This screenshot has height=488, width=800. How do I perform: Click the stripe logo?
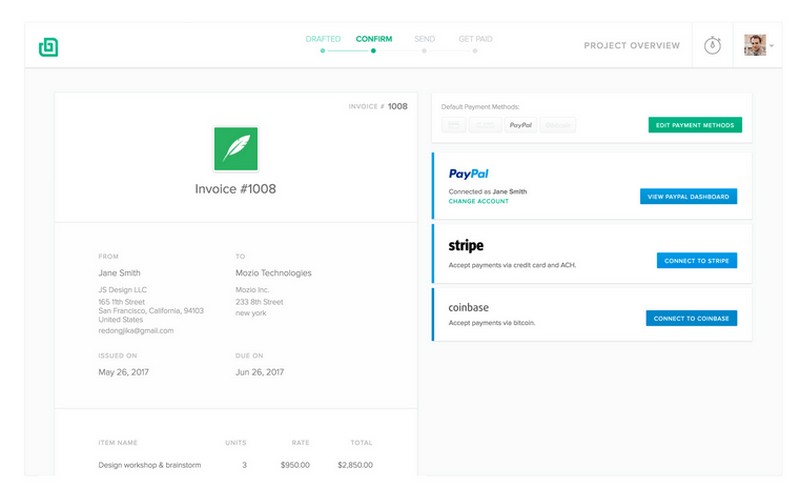[x=466, y=246]
